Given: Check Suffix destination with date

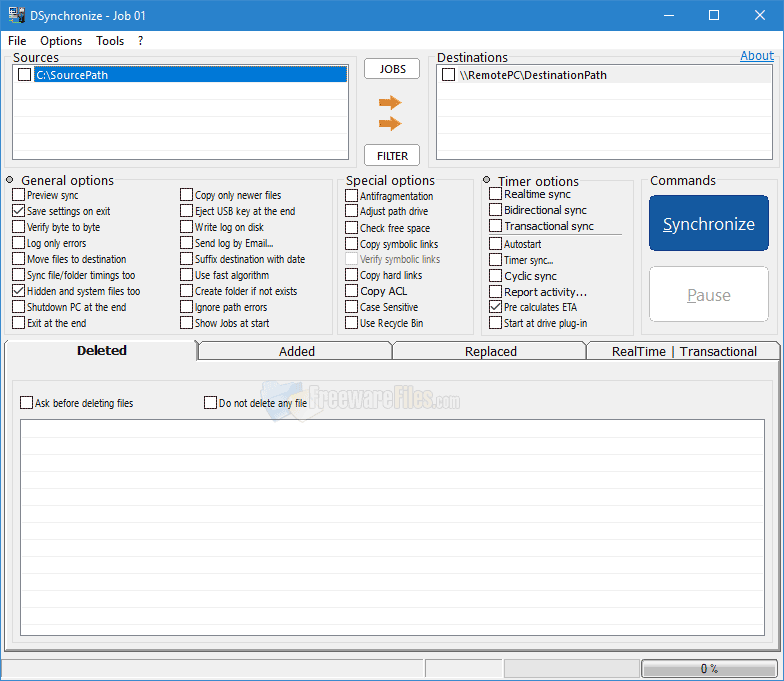Looking at the screenshot, I should pos(186,259).
